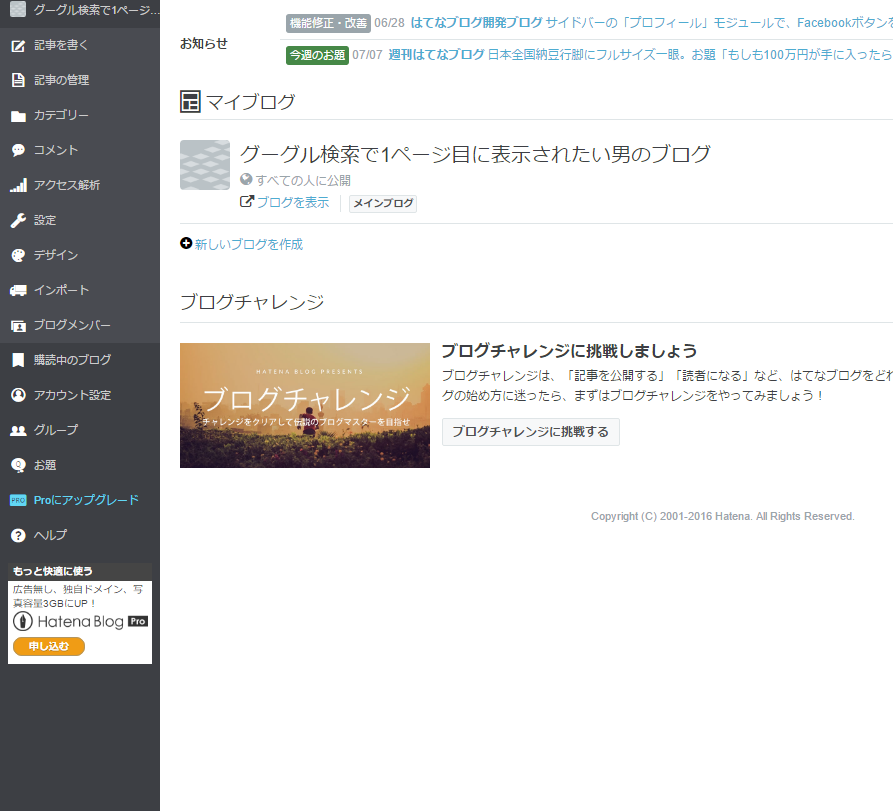893x811 pixels.
Task: Click the plus icon beside 新しいブログを作成
Action: click(186, 243)
